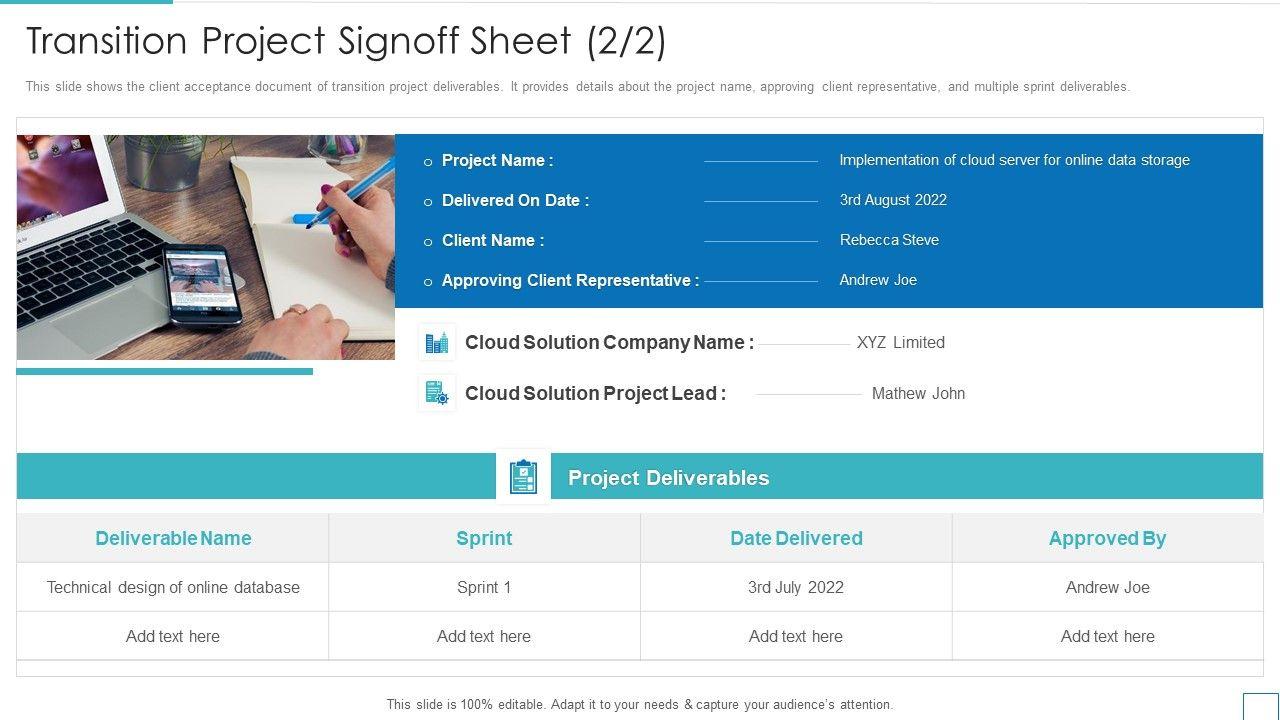
Task: Select the Sprint column header
Action: [484, 538]
